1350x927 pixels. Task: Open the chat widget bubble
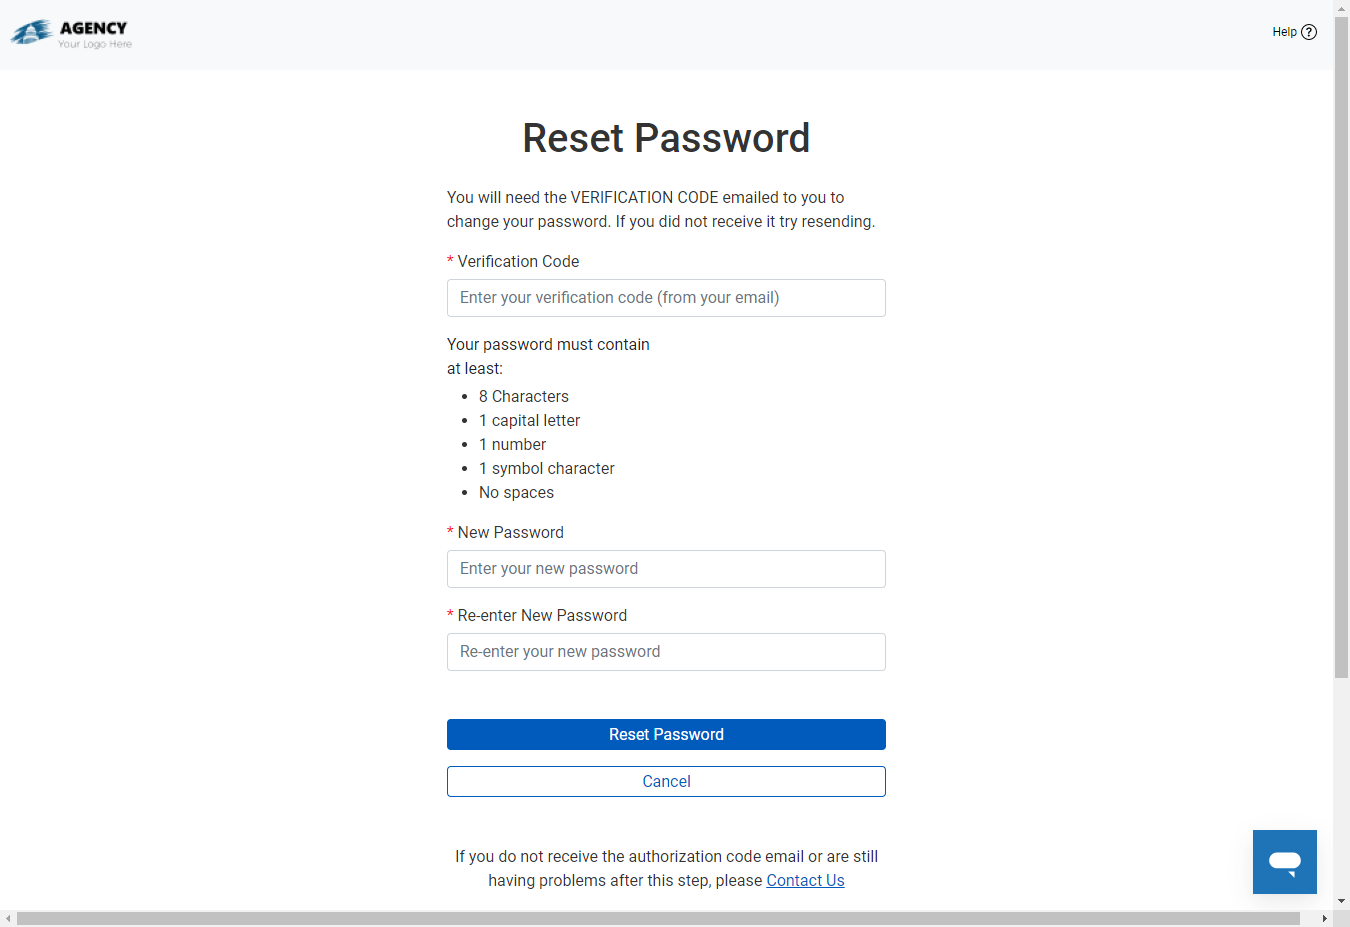(1284, 861)
